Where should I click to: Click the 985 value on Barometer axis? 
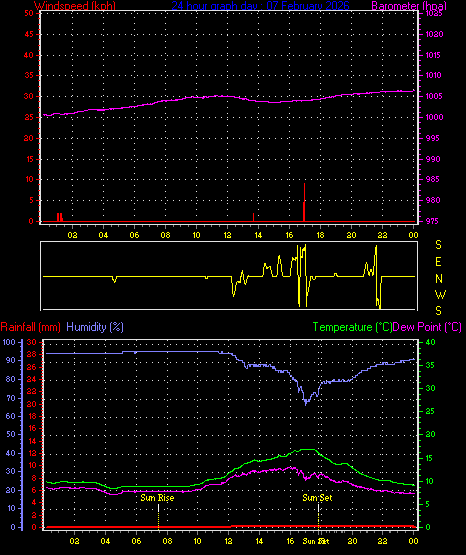click(433, 179)
